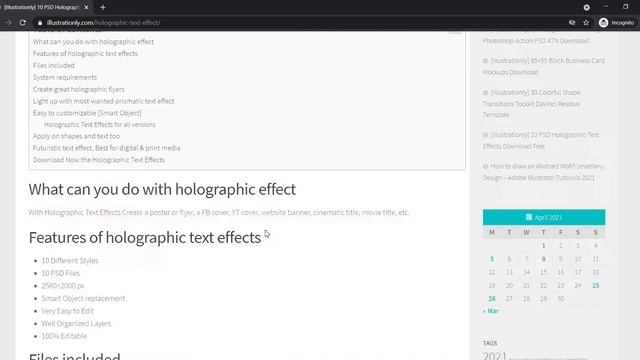Select April 26 in the calendar

click(492, 299)
